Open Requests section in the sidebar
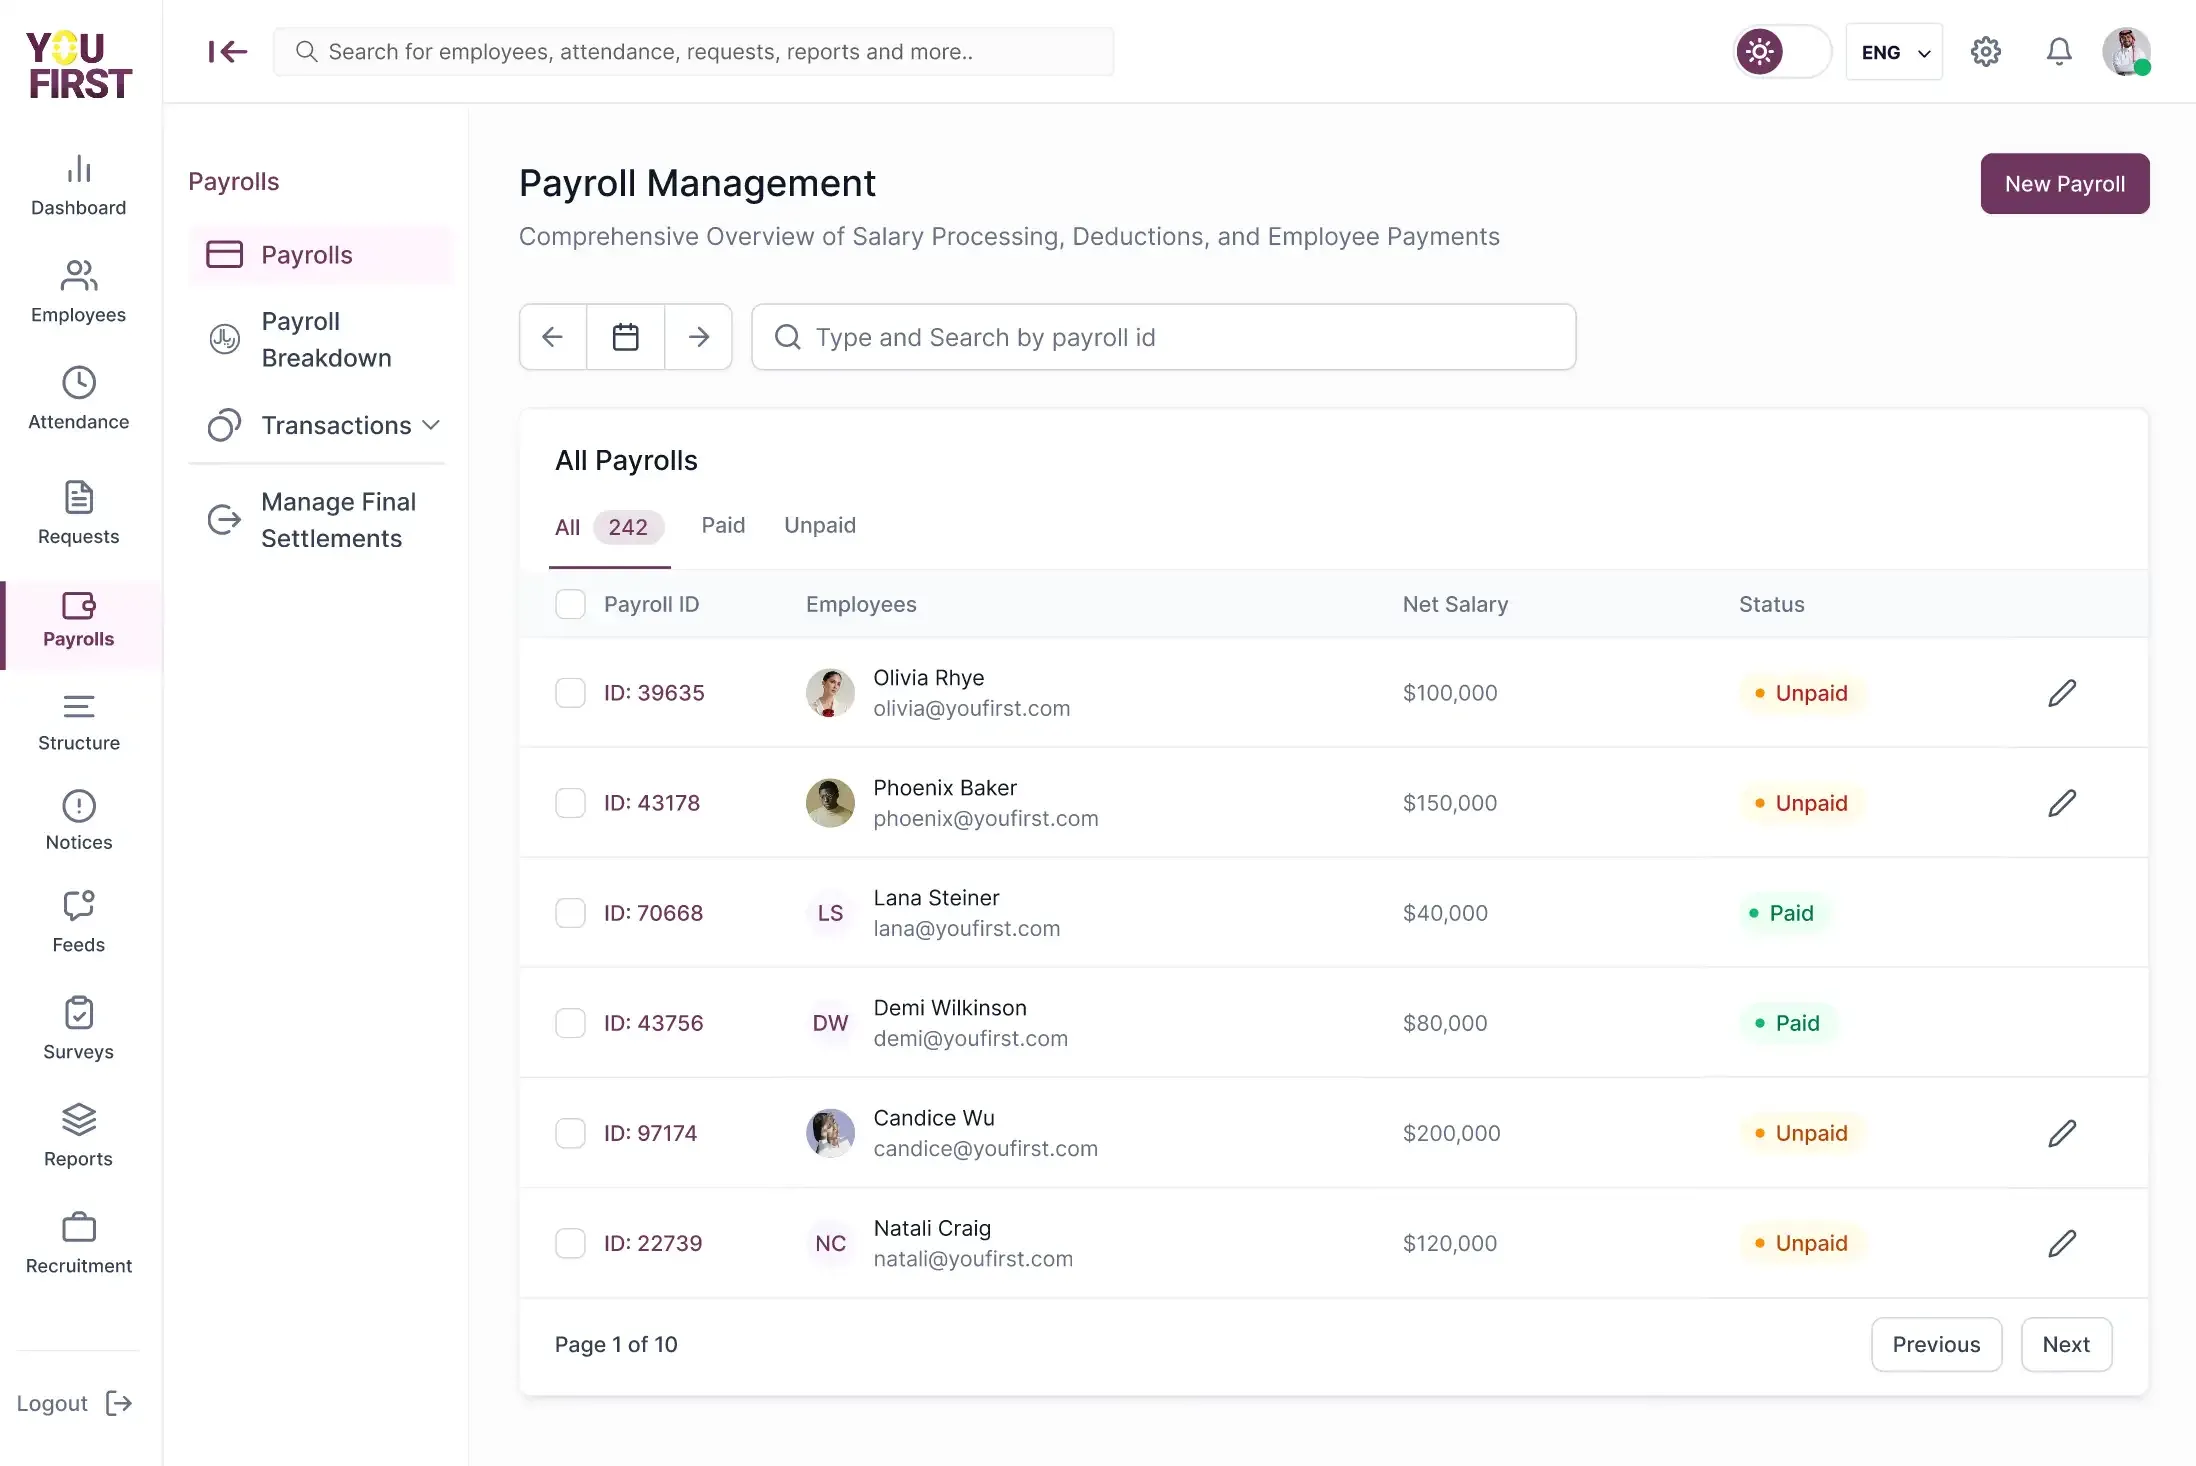This screenshot has height=1466, width=2196. coord(79,513)
